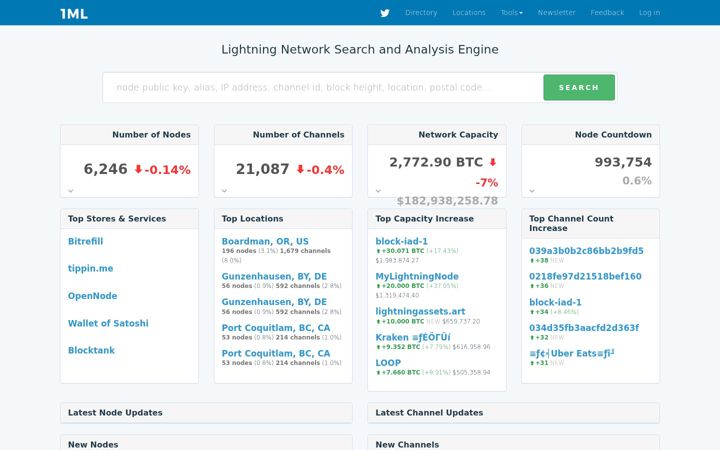
Task: Open lightningassets.art node link
Action: pyautogui.click(x=420, y=311)
